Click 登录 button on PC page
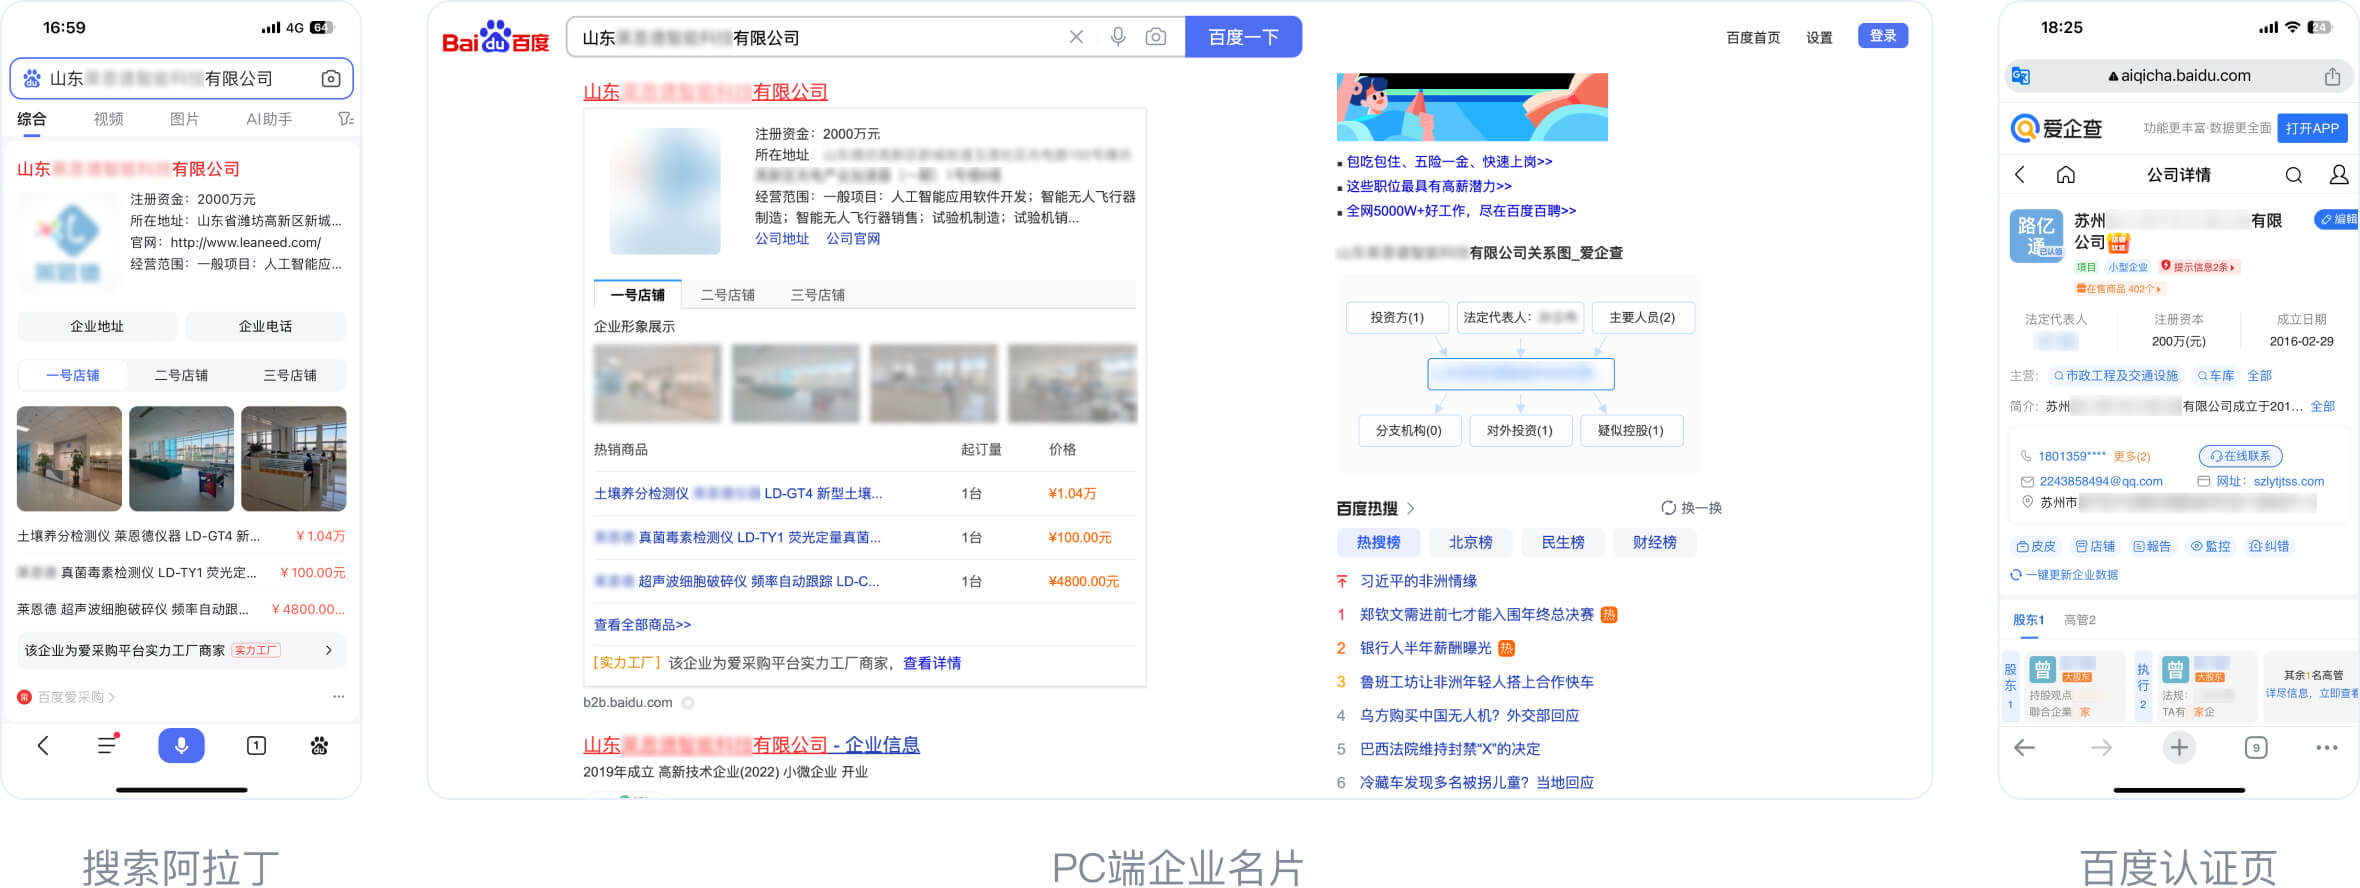Screen dimensions: 2360x888 (1883, 36)
